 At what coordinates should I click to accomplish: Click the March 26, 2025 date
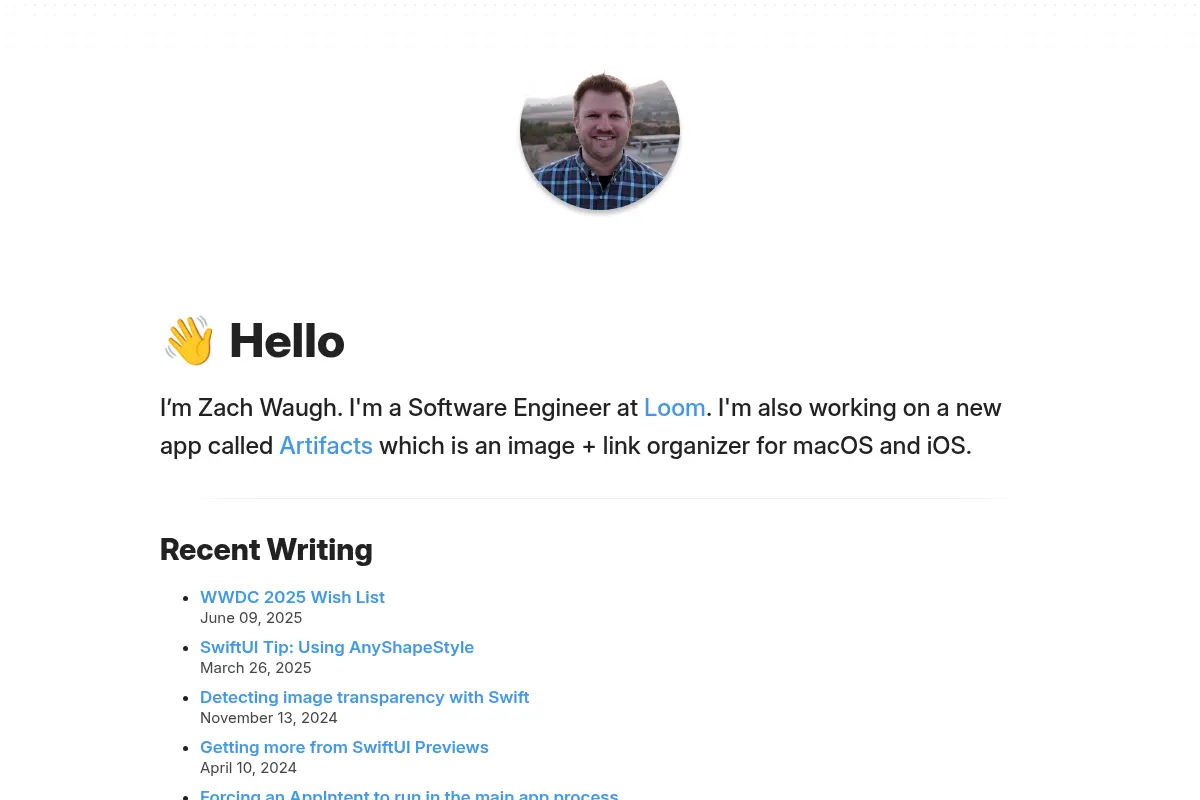(x=256, y=668)
